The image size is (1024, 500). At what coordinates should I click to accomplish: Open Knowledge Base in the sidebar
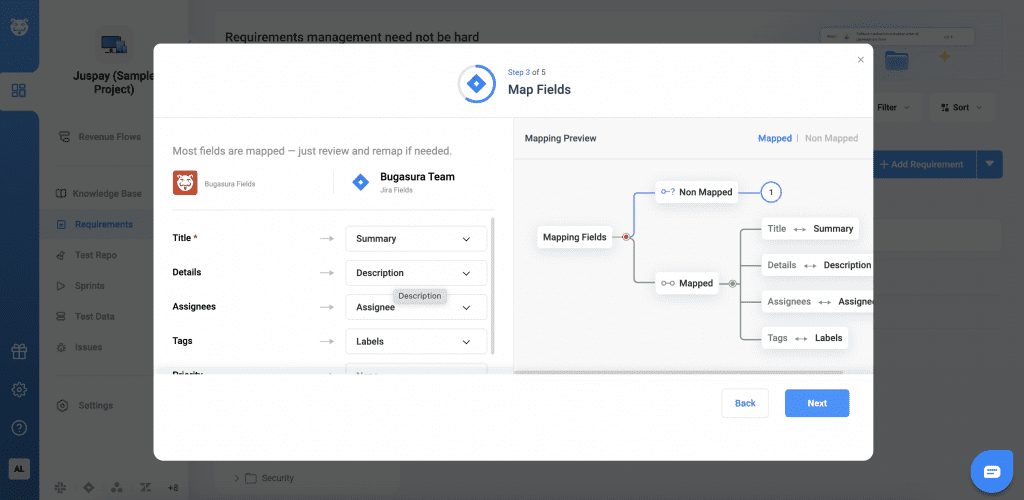[107, 193]
